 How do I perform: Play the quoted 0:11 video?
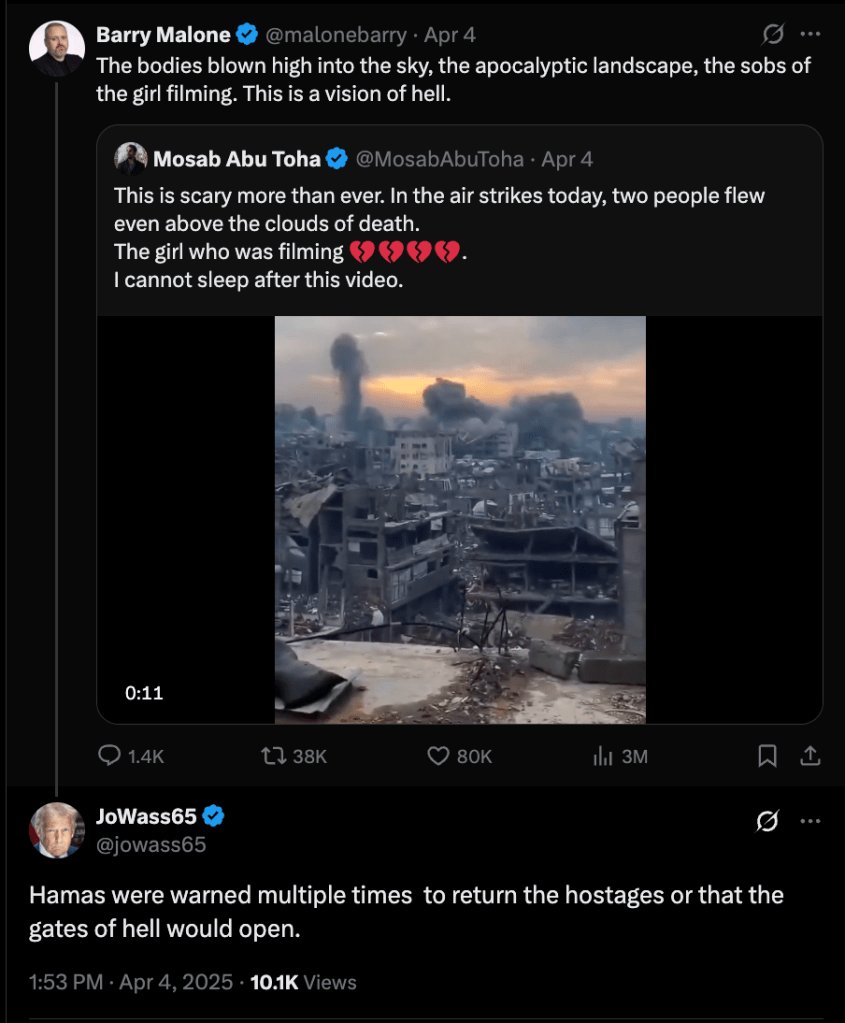click(460, 519)
